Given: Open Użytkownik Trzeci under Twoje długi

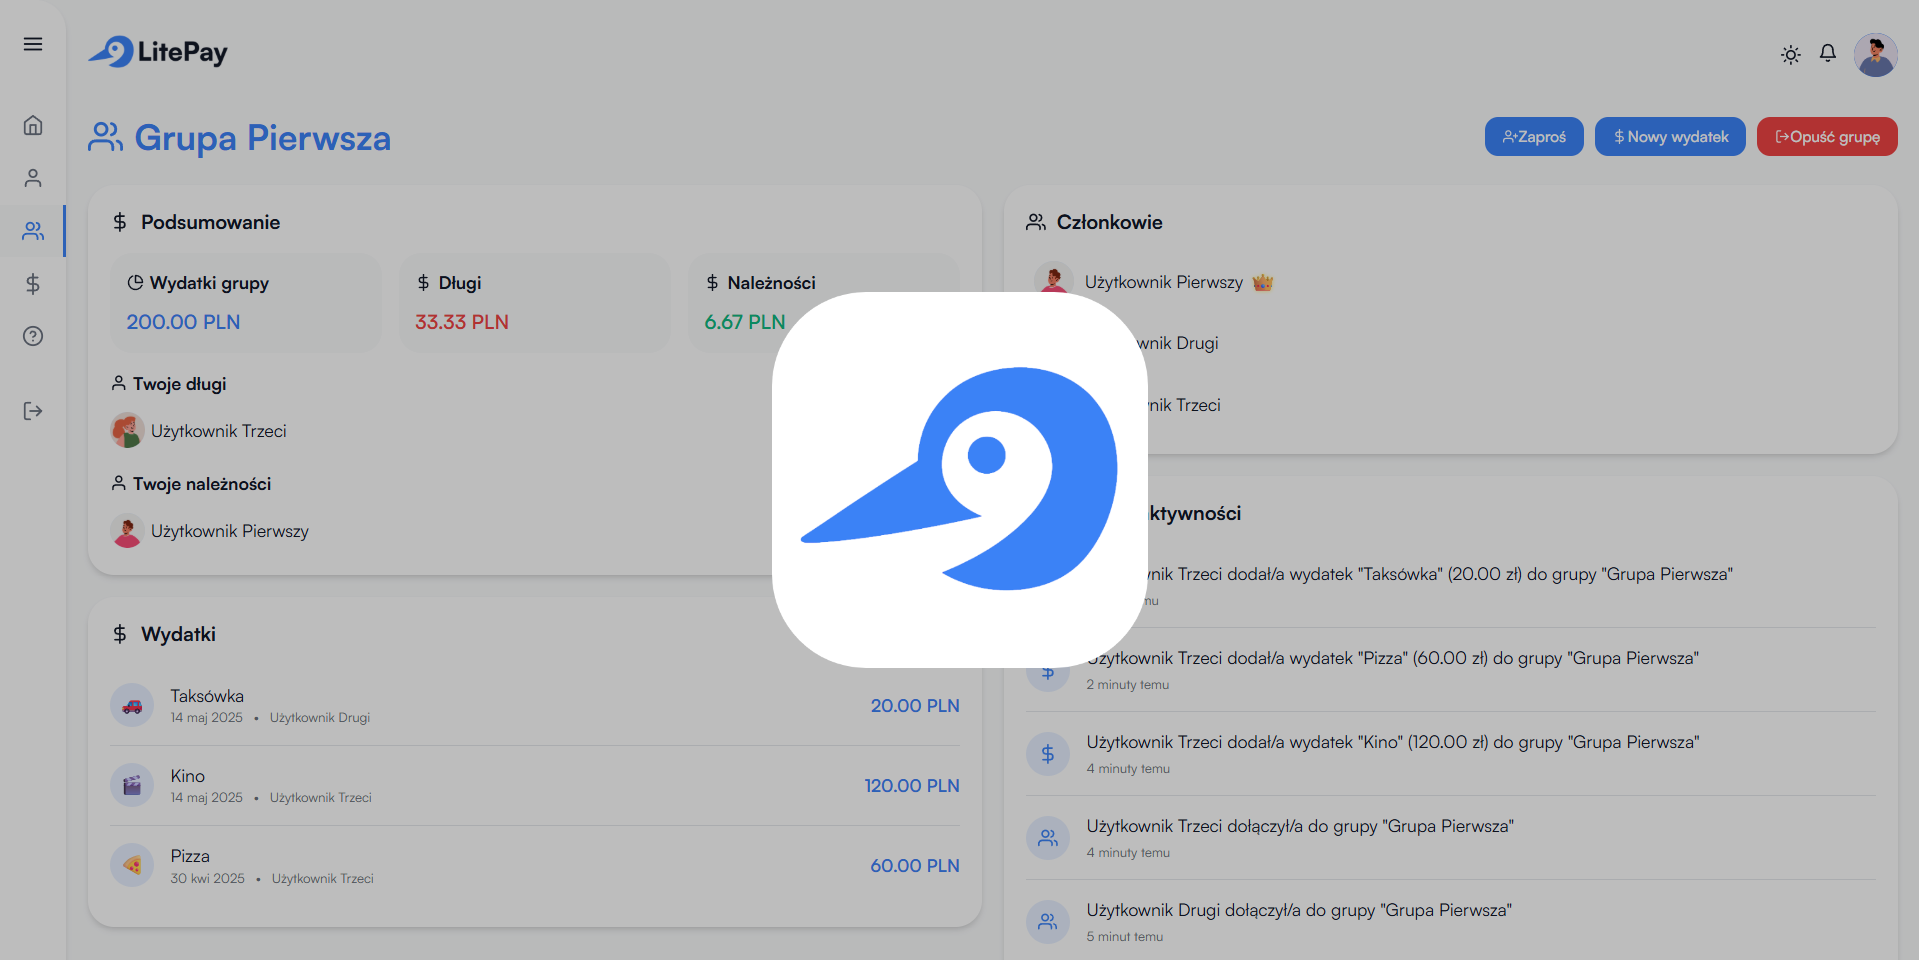Looking at the screenshot, I should coord(218,431).
